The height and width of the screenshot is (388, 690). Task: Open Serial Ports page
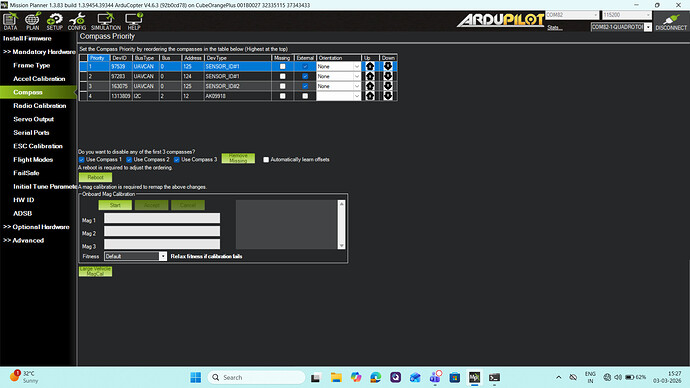click(x=31, y=133)
